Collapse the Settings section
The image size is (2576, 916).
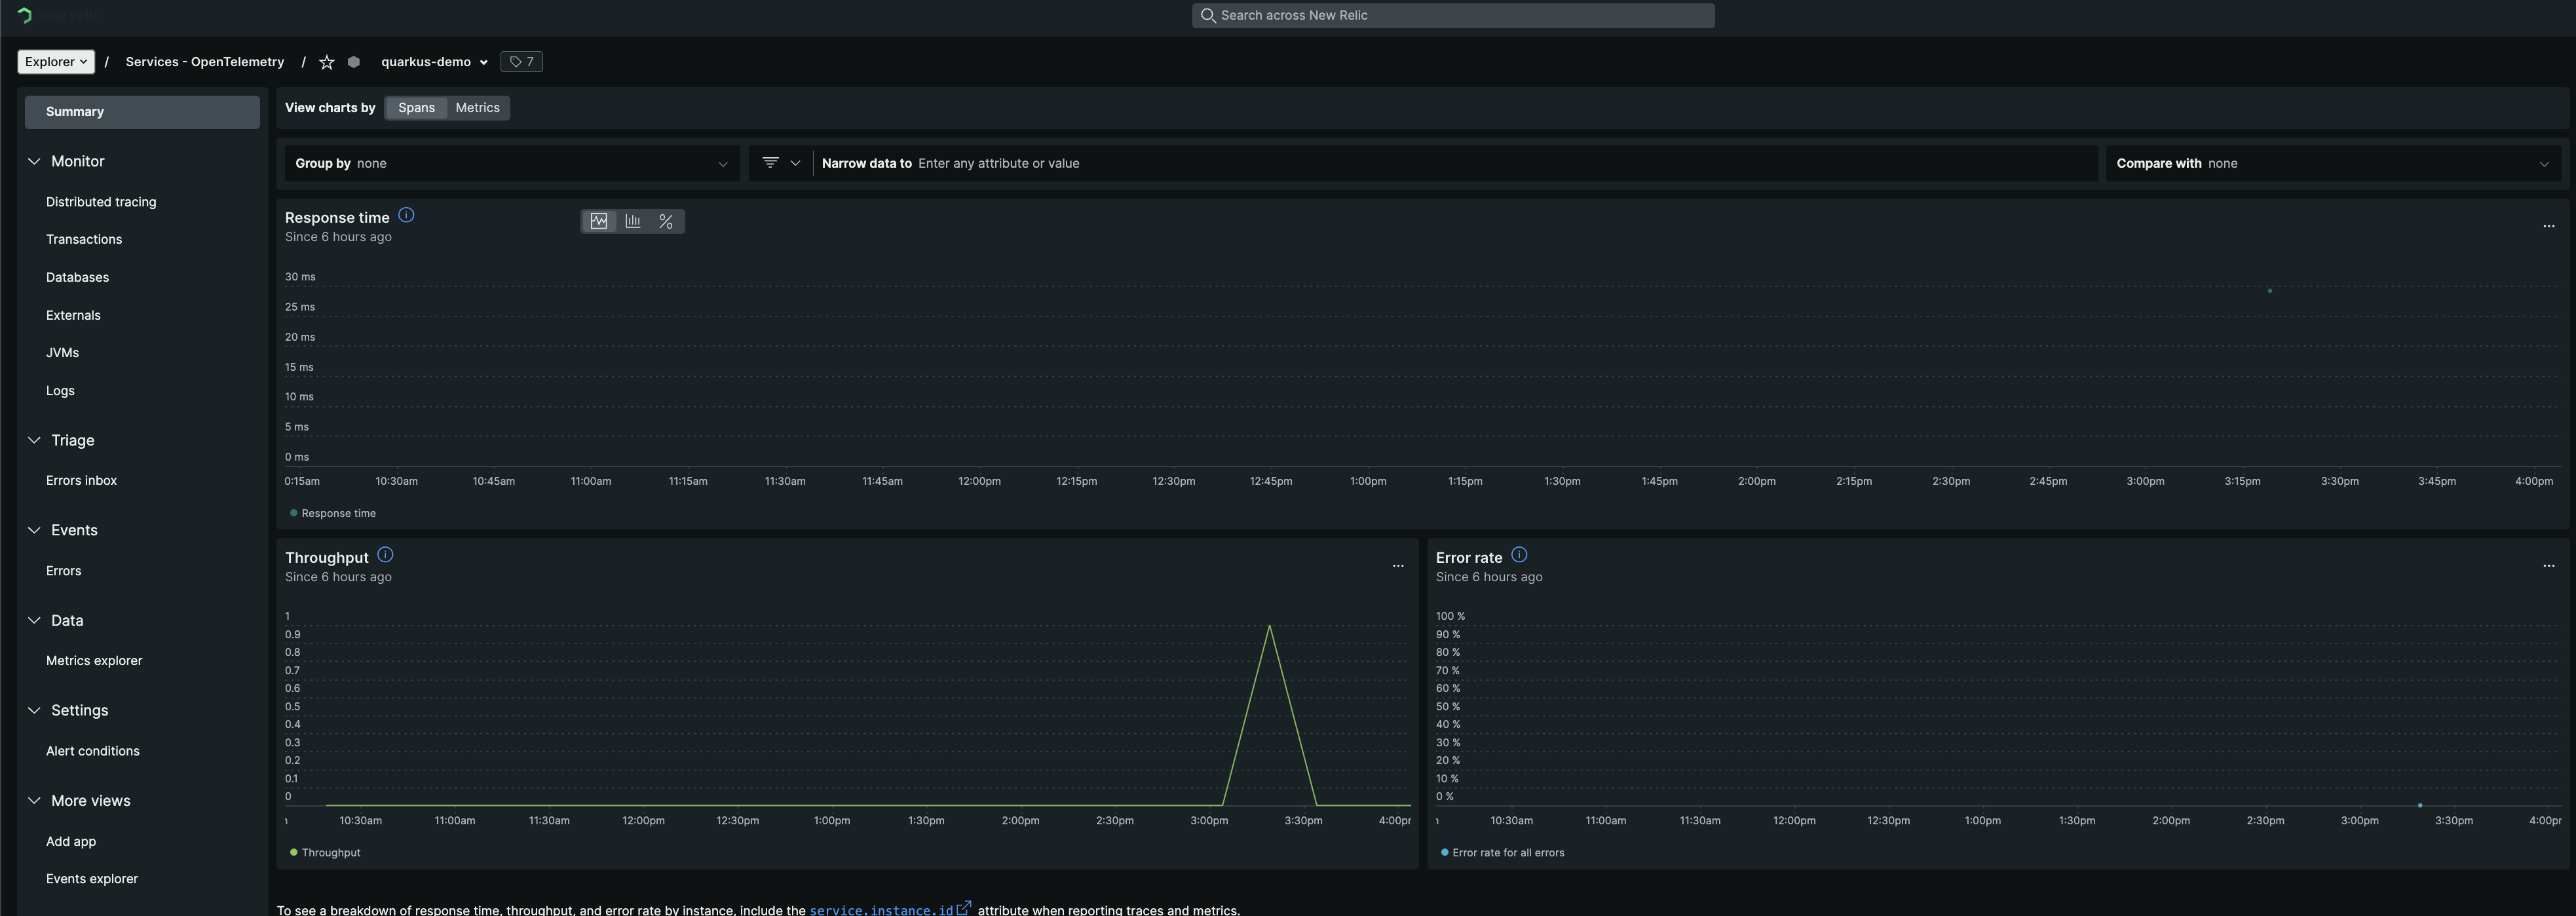34,710
